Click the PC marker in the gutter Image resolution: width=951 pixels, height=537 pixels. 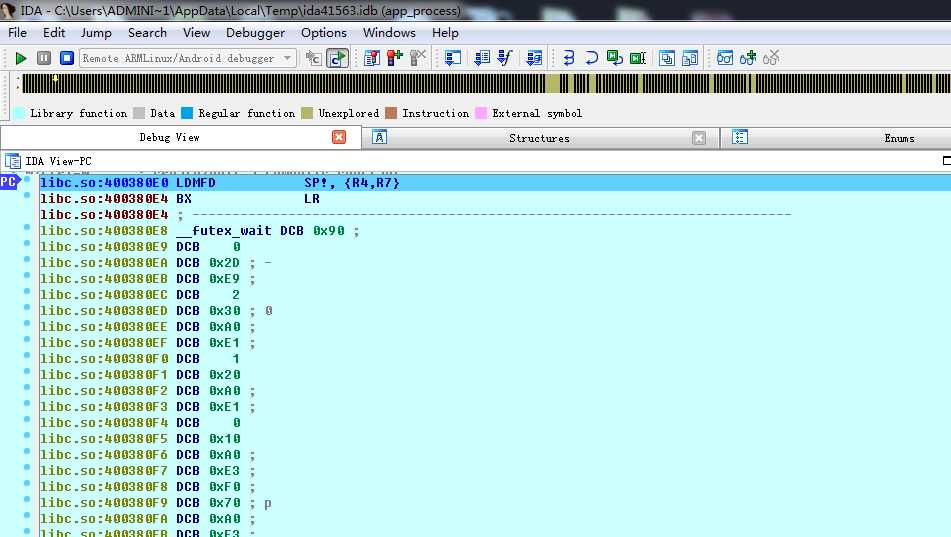pos(9,181)
